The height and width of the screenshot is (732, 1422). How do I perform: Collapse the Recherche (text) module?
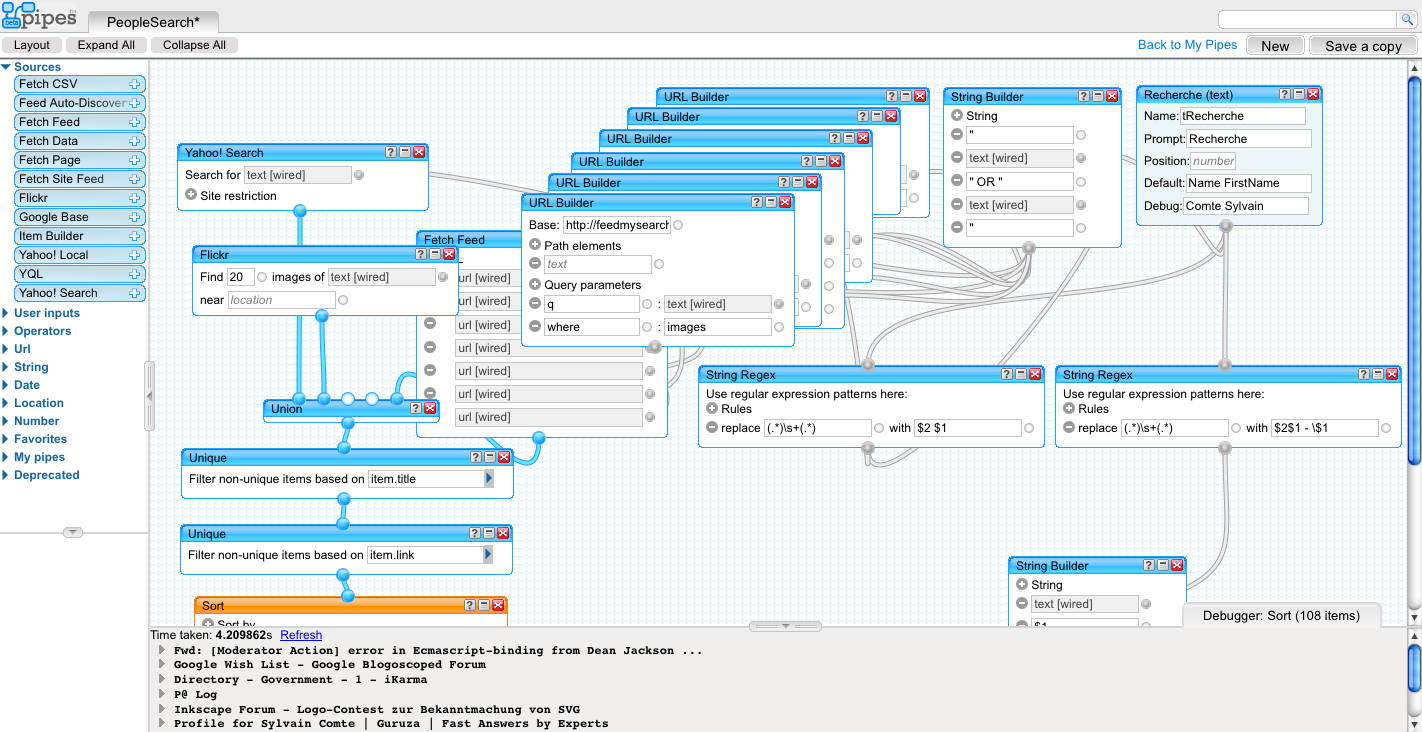(1299, 94)
